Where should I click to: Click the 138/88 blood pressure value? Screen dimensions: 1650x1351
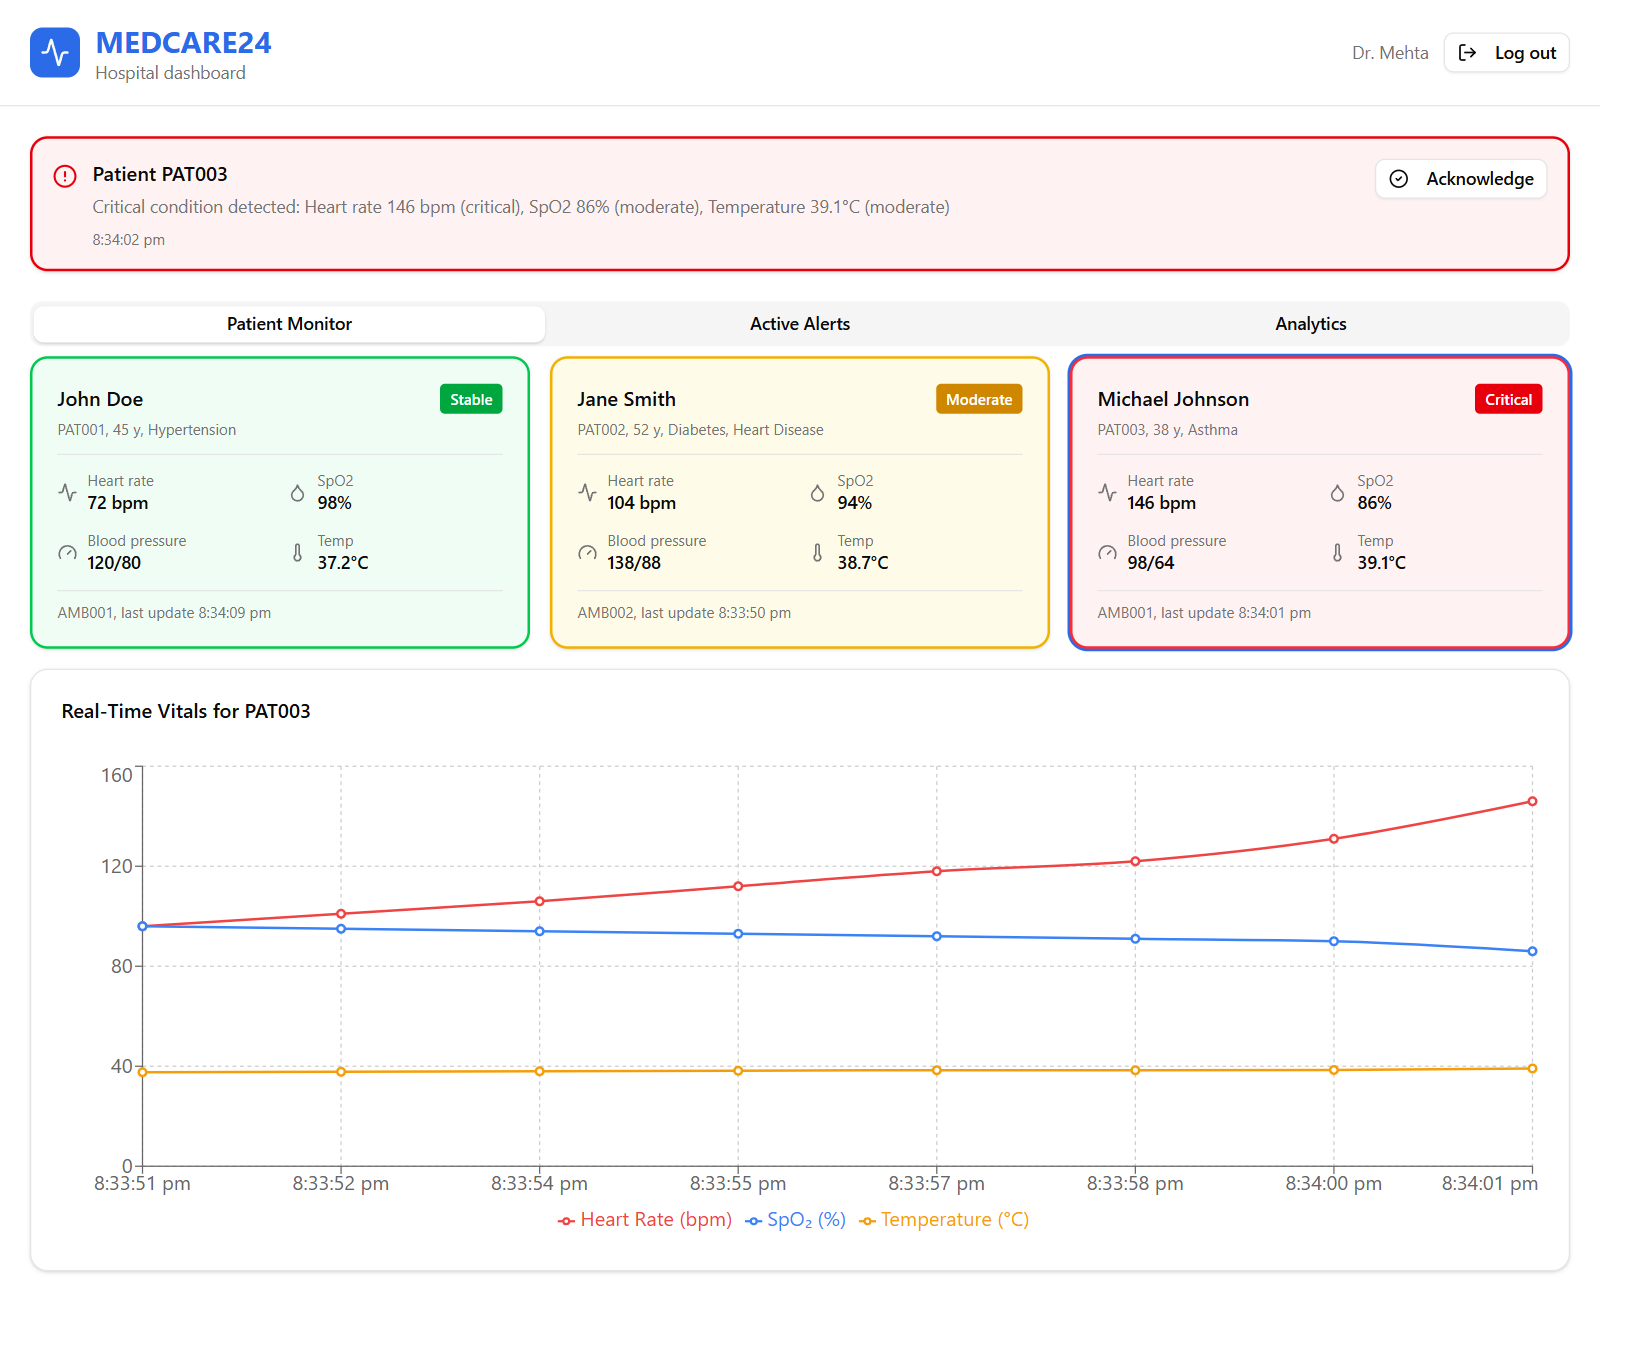[x=634, y=563]
